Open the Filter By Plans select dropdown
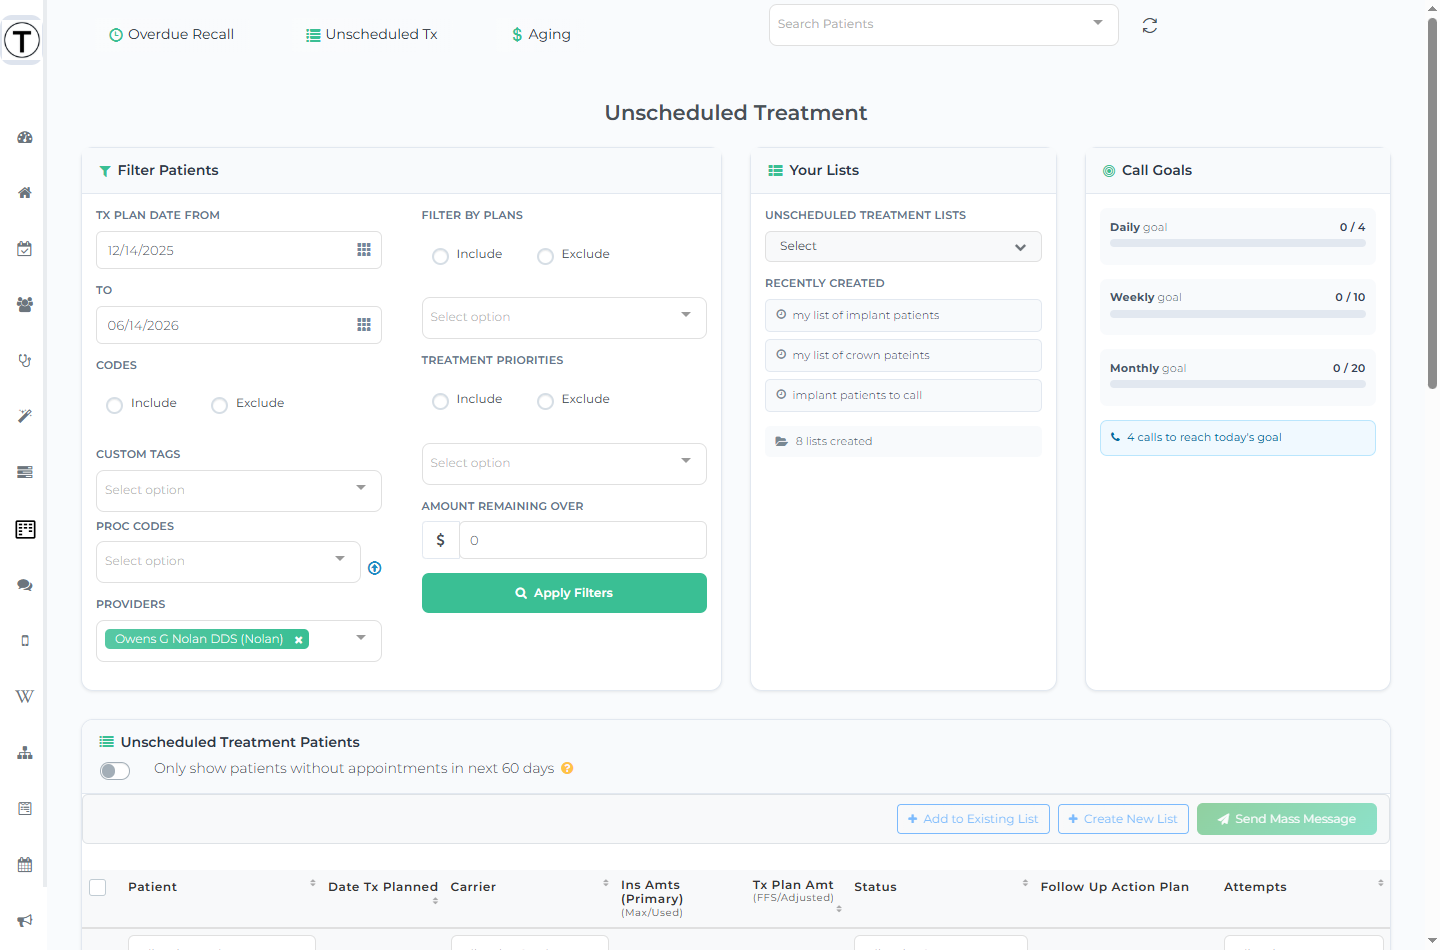The image size is (1440, 950). (564, 317)
